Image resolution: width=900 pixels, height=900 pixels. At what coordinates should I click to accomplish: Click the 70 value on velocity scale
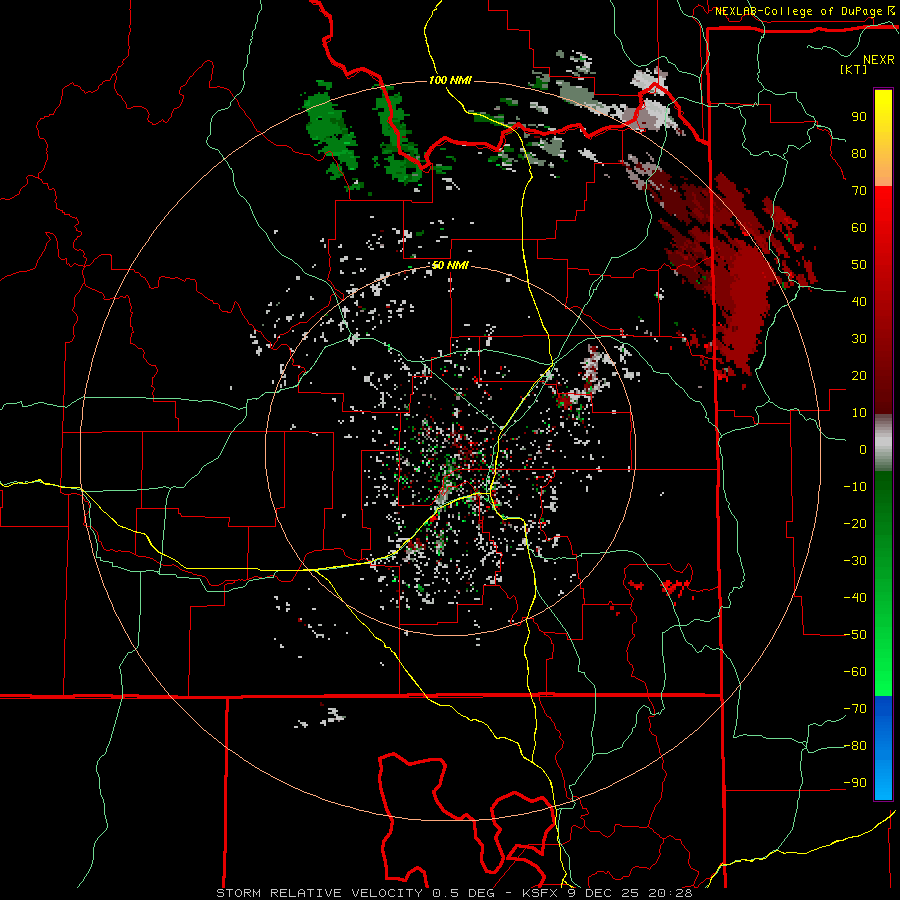[x=859, y=191]
